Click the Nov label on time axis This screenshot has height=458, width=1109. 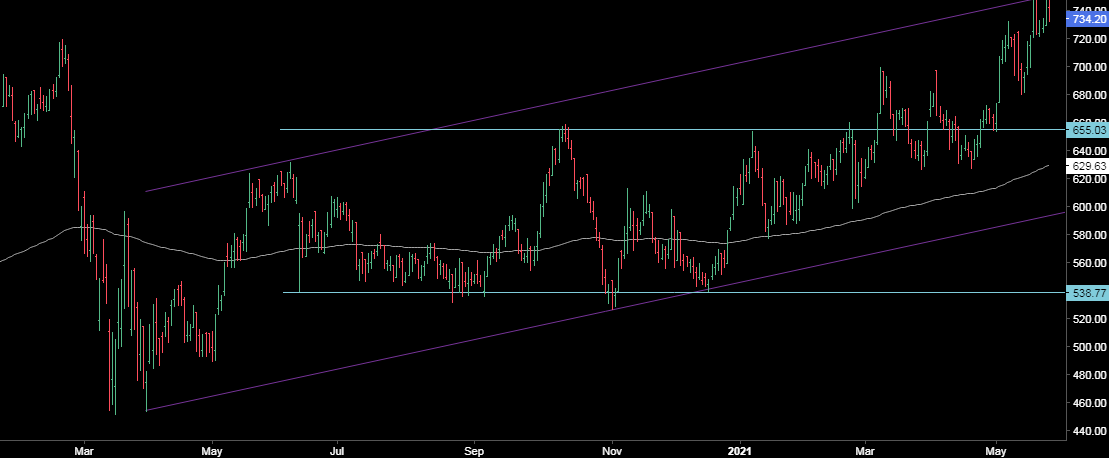[612, 450]
